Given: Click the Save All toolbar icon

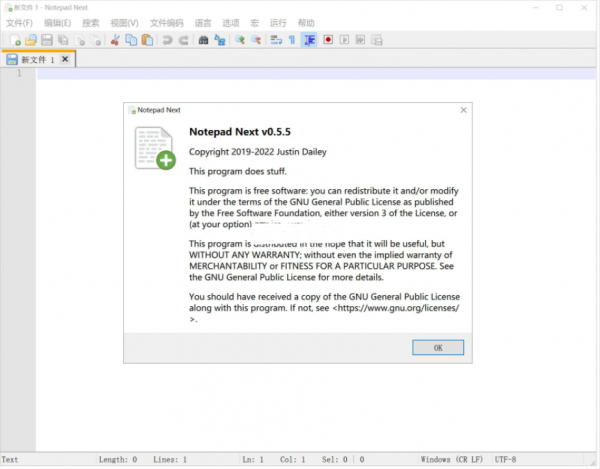Looking at the screenshot, I should (63, 40).
